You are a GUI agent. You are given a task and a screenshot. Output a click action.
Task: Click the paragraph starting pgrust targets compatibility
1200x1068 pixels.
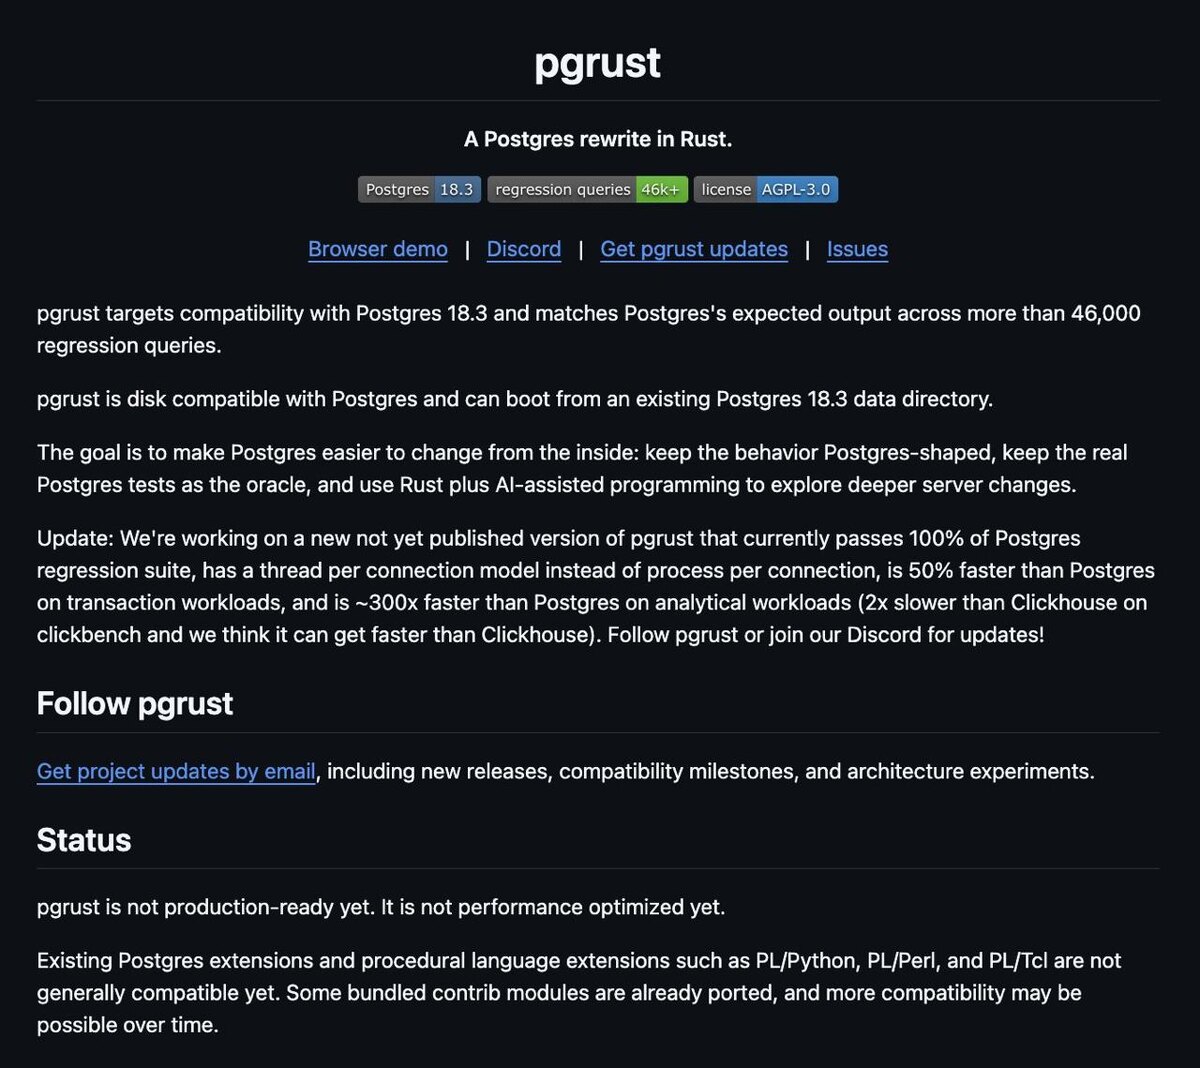coord(589,329)
